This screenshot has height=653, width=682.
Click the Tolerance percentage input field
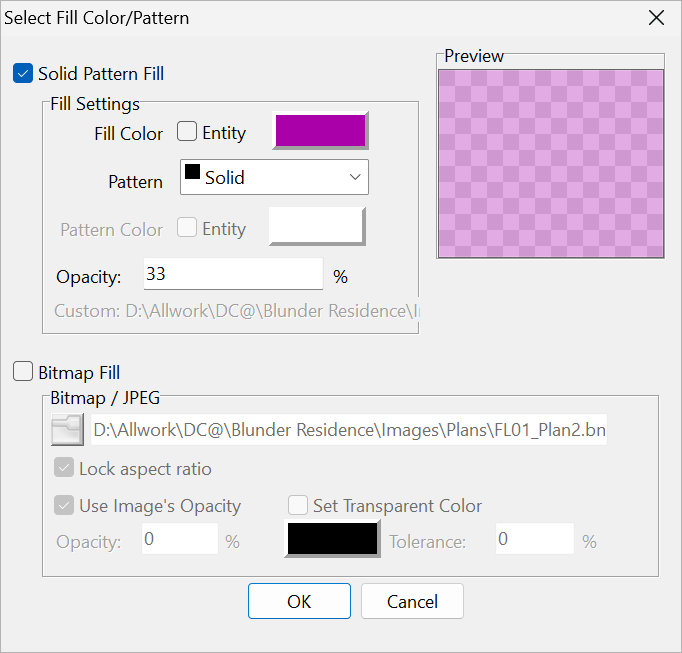tap(535, 539)
